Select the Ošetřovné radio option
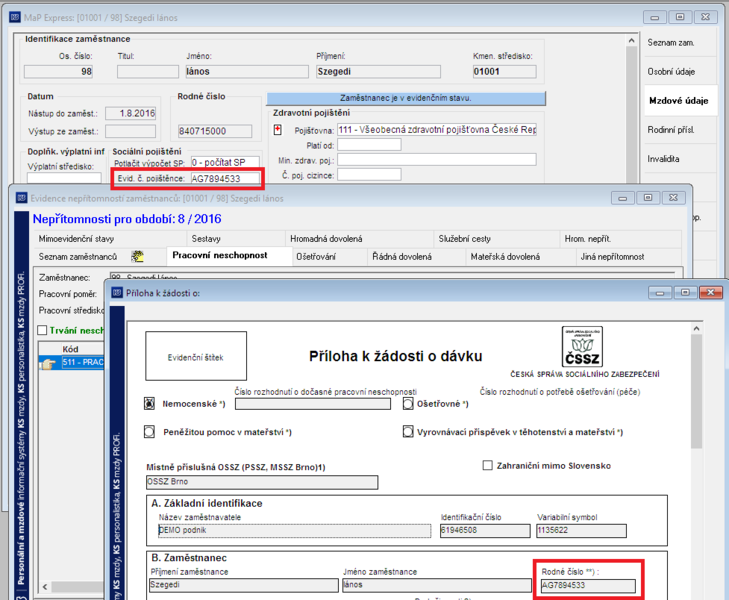The image size is (729, 600). tap(408, 403)
